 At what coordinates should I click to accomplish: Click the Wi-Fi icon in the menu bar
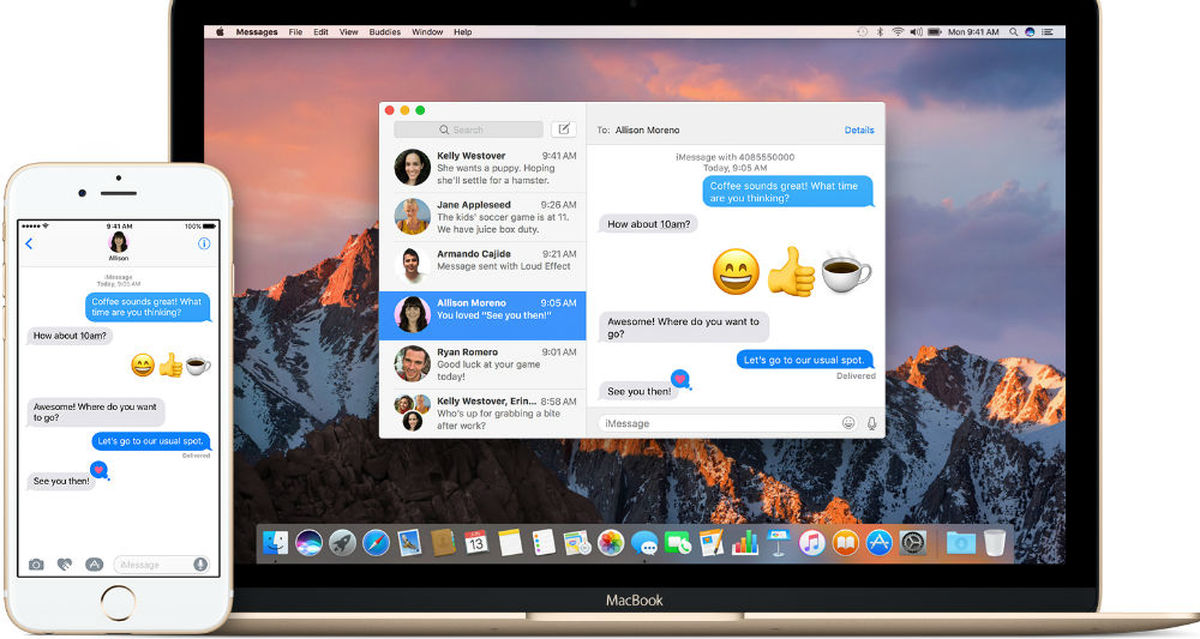(x=897, y=32)
